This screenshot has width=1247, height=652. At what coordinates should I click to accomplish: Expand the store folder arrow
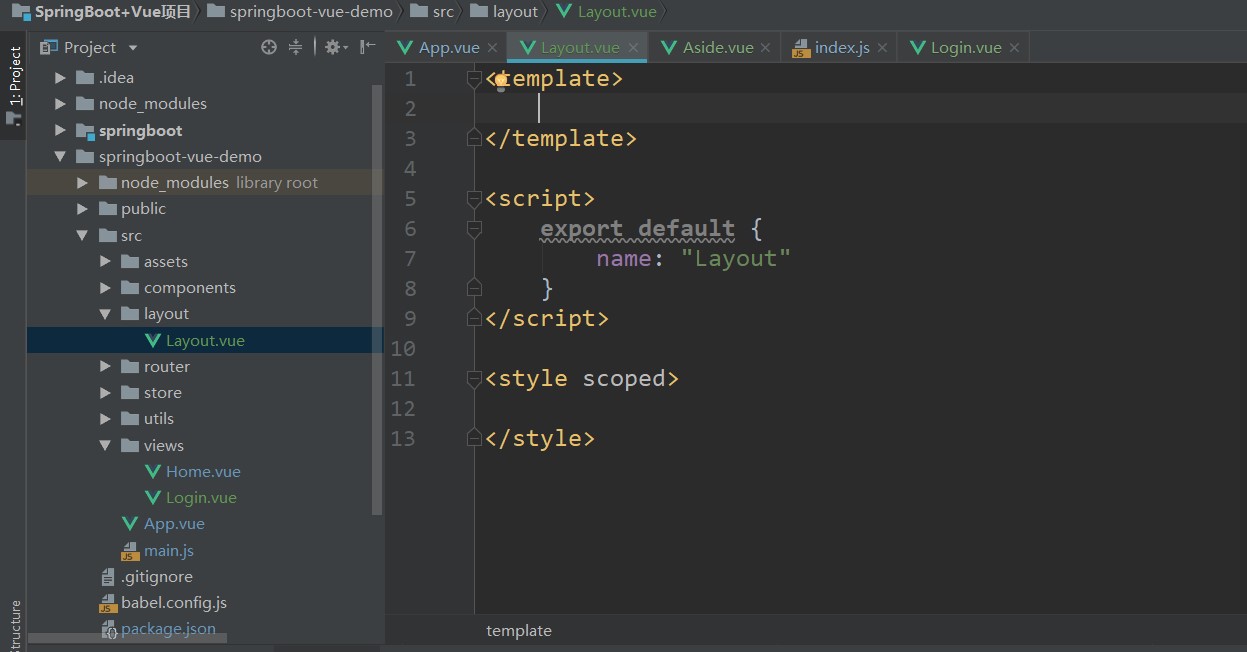pos(105,392)
